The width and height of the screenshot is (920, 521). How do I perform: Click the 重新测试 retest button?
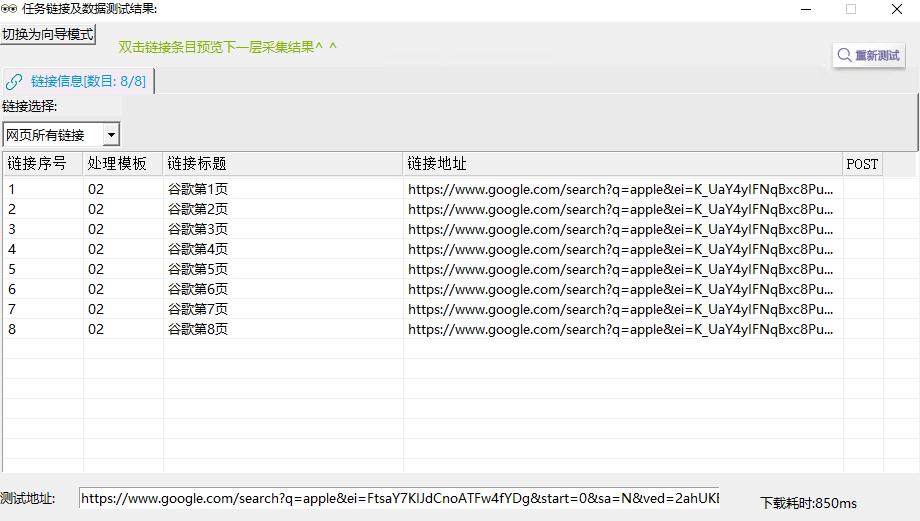click(869, 55)
